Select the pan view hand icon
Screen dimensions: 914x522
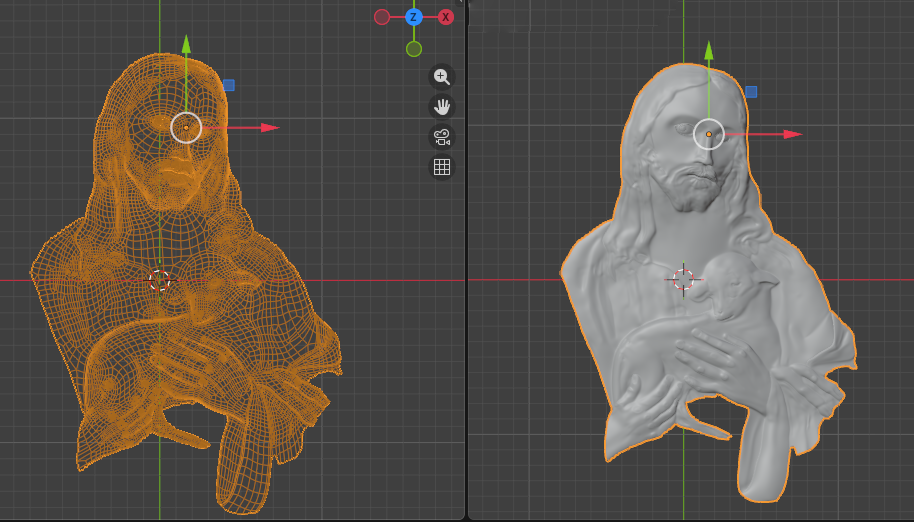(x=442, y=106)
